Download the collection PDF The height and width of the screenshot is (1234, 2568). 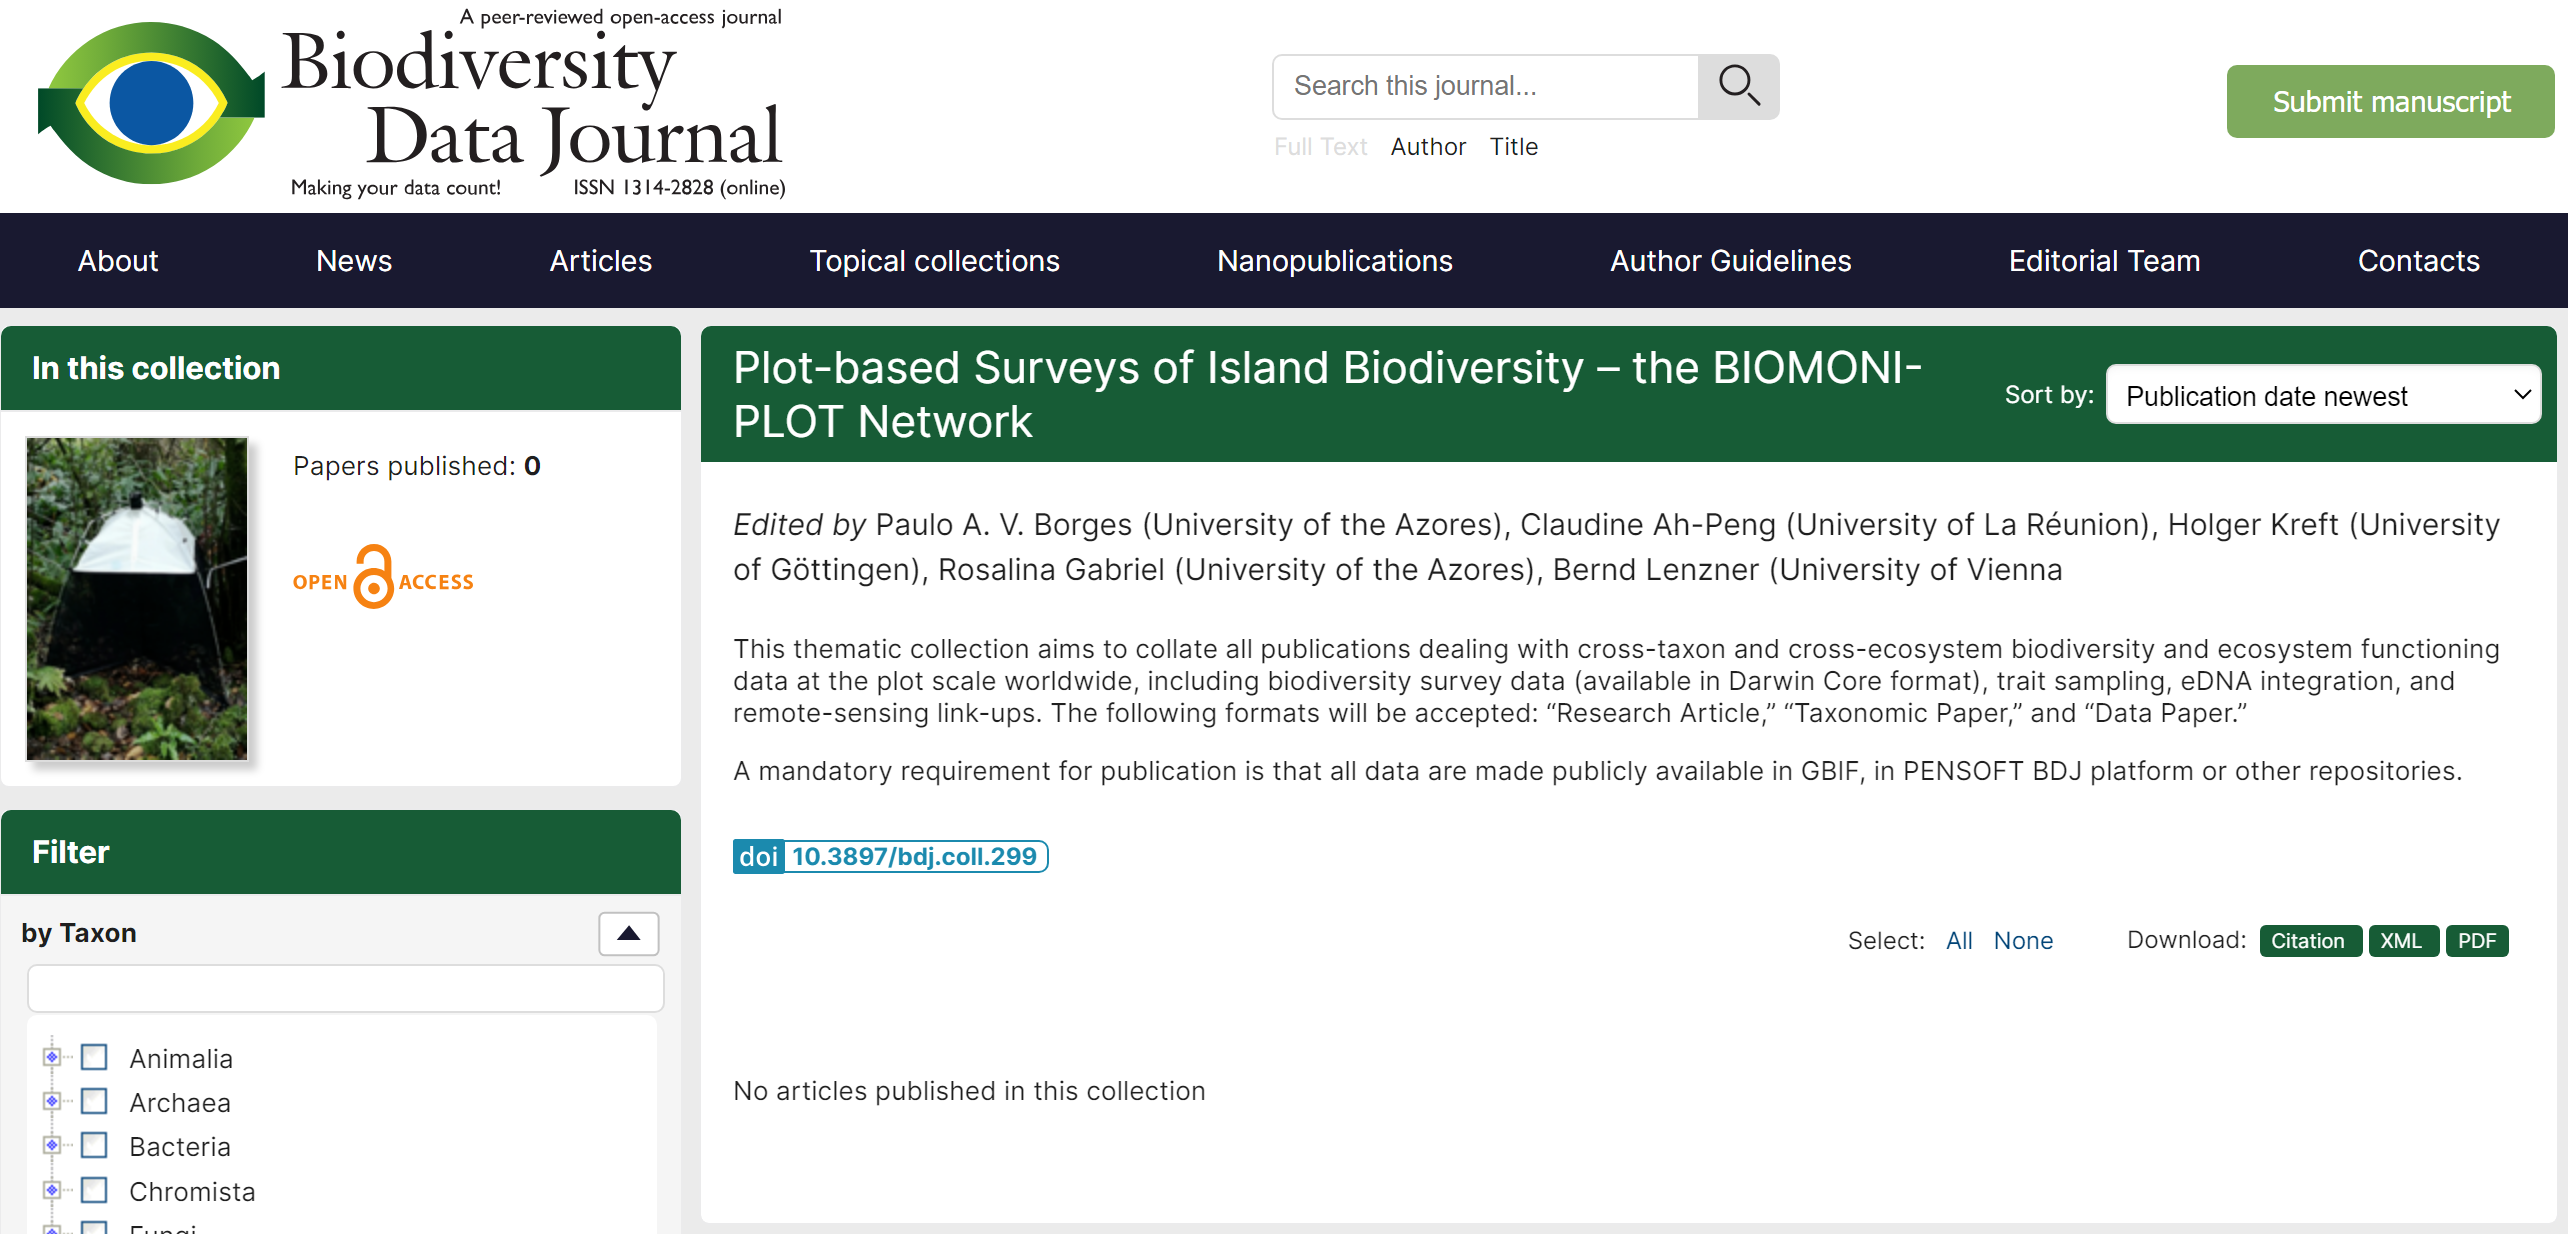pos(2477,941)
